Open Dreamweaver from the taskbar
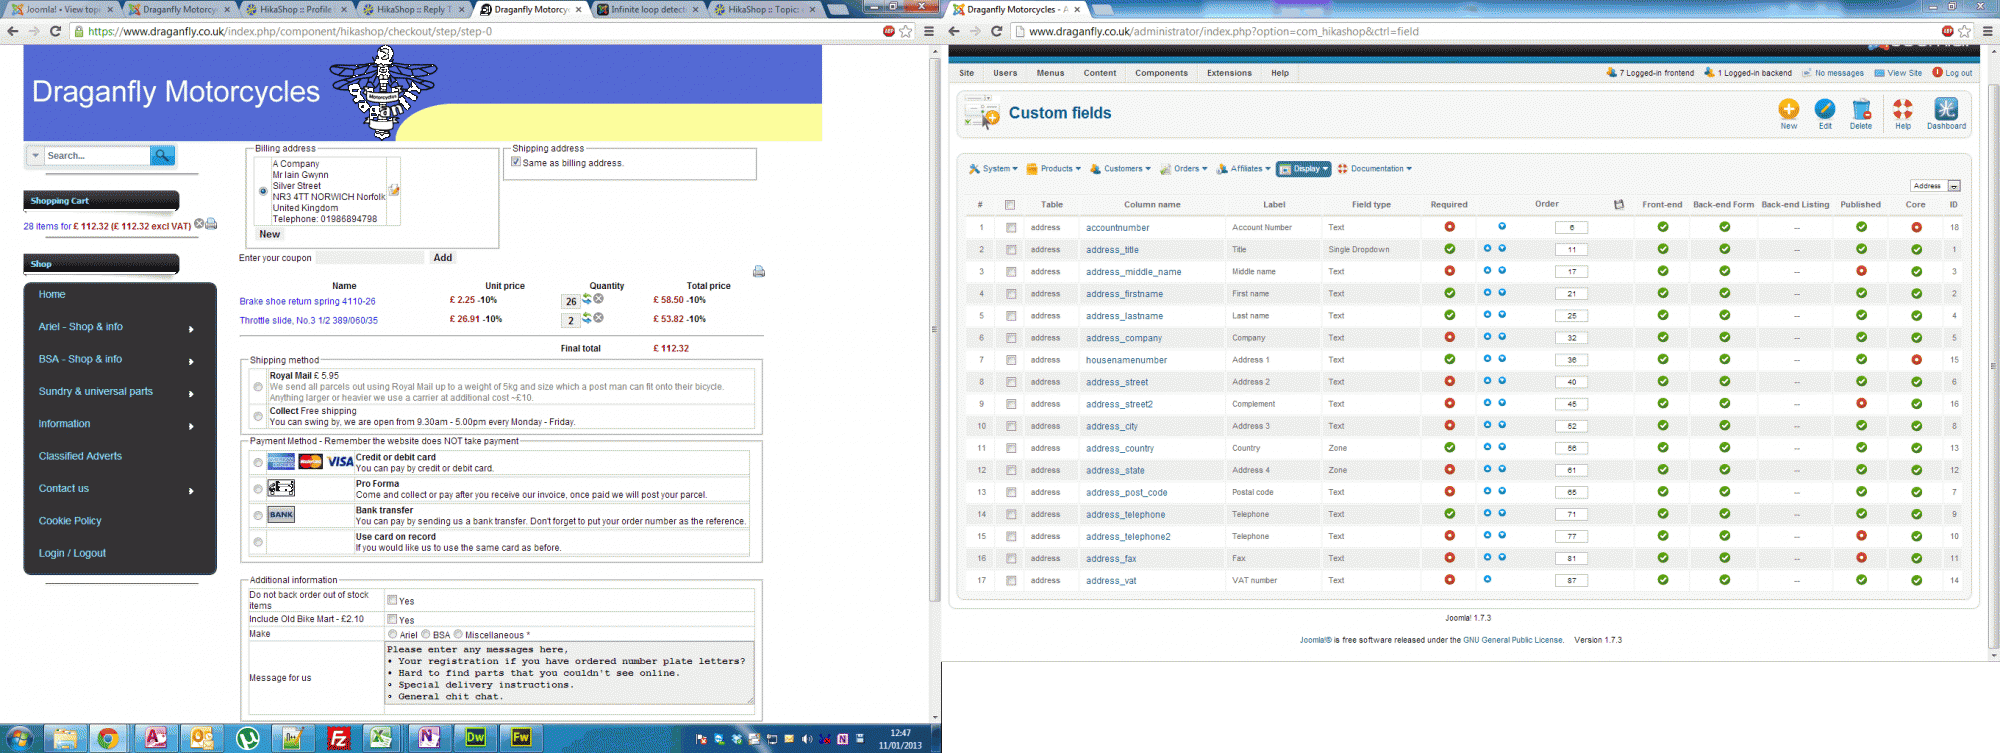Viewport: 2000px width, 753px height. pyautogui.click(x=475, y=738)
